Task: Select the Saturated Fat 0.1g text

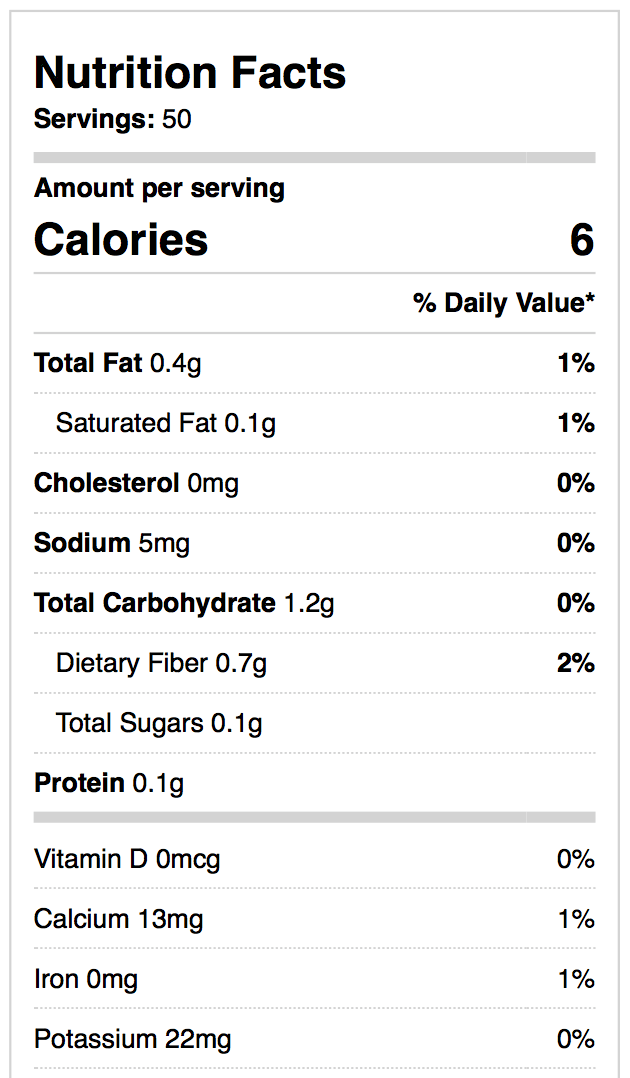Action: pyautogui.click(x=166, y=423)
